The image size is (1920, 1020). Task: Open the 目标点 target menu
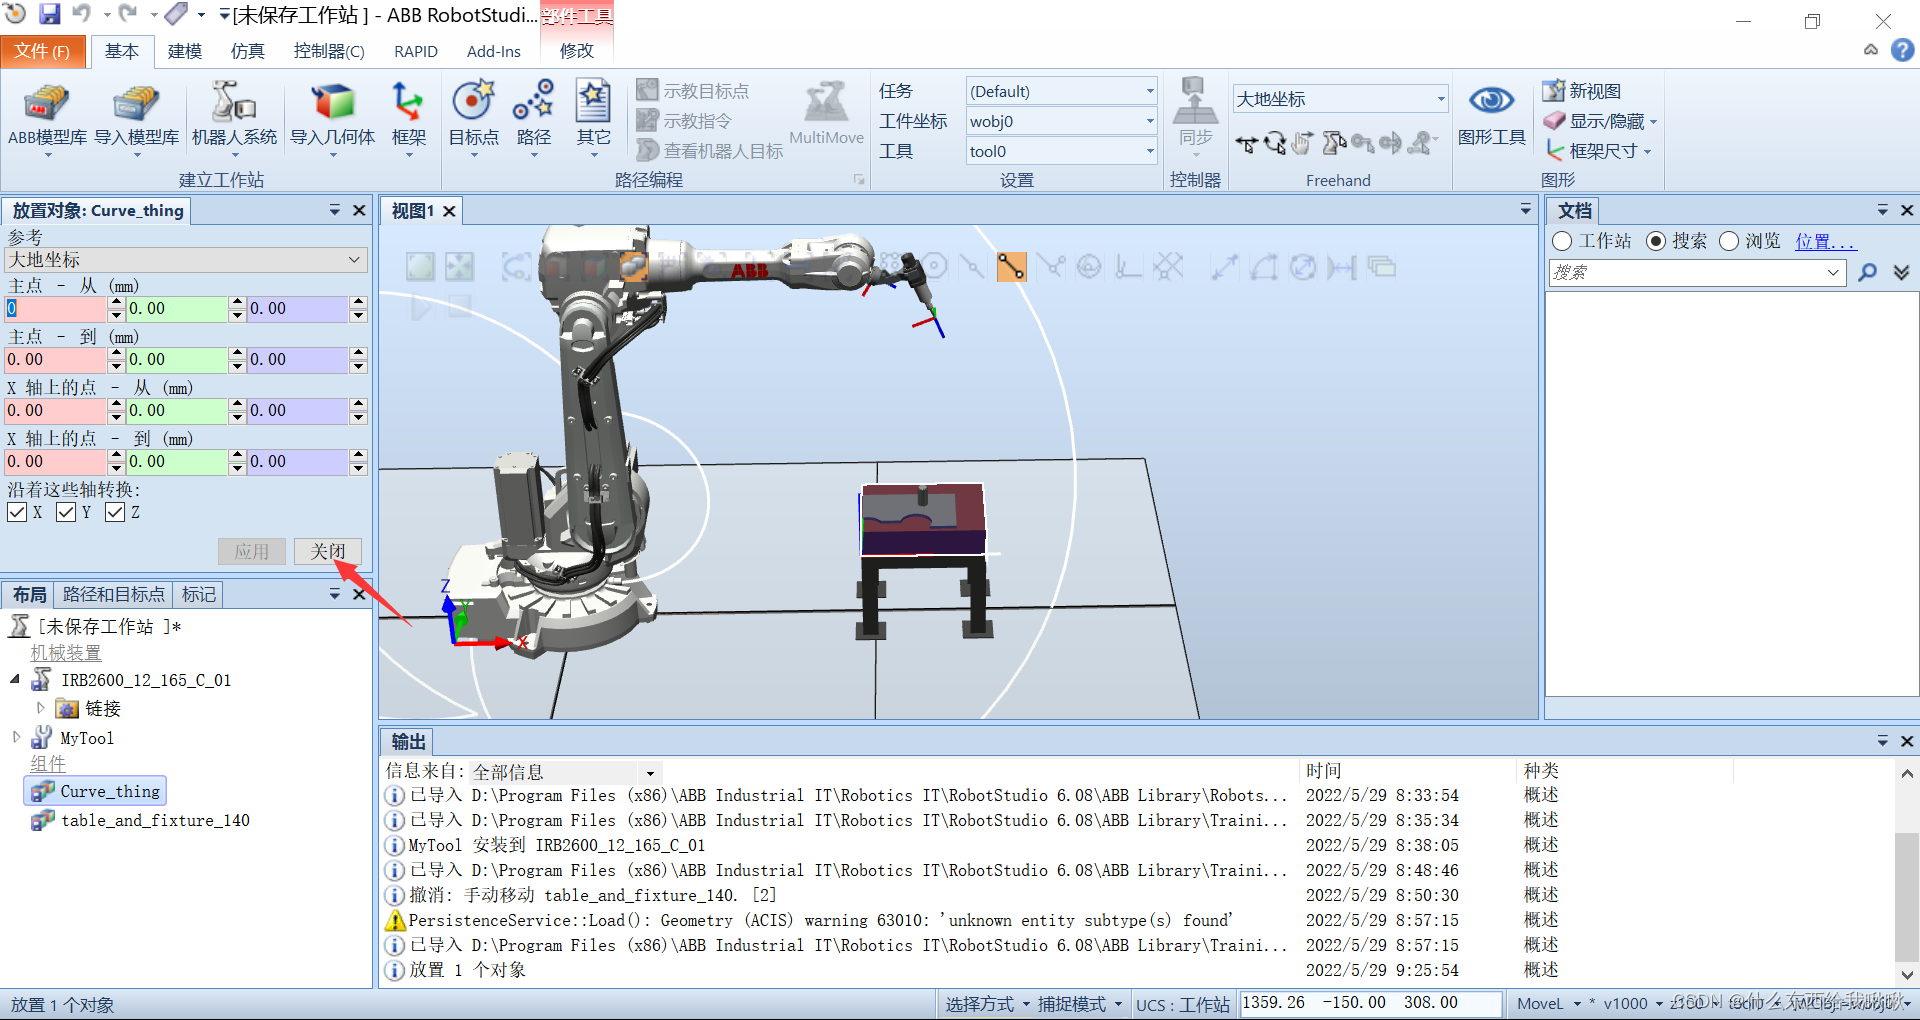[473, 118]
